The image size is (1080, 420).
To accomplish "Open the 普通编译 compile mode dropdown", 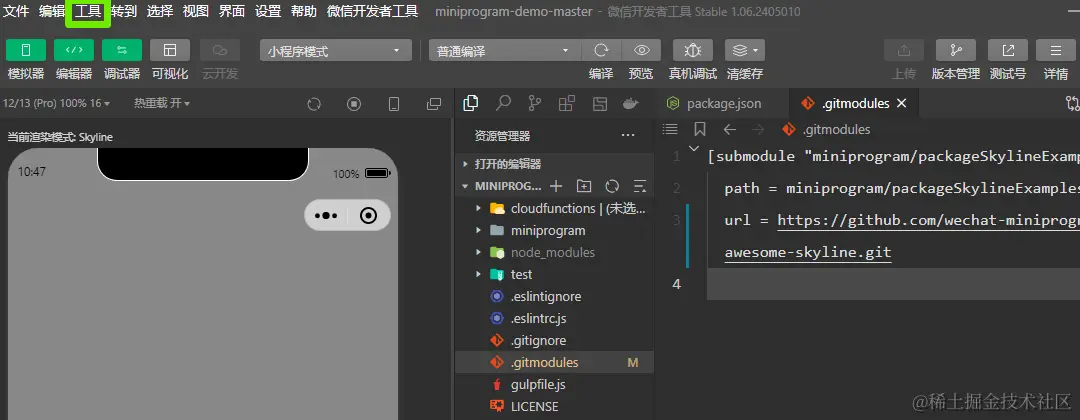I will [505, 51].
